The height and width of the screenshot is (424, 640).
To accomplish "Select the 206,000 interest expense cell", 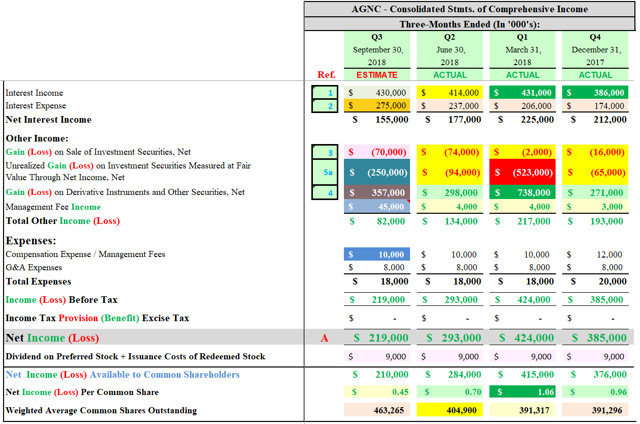I will (522, 106).
